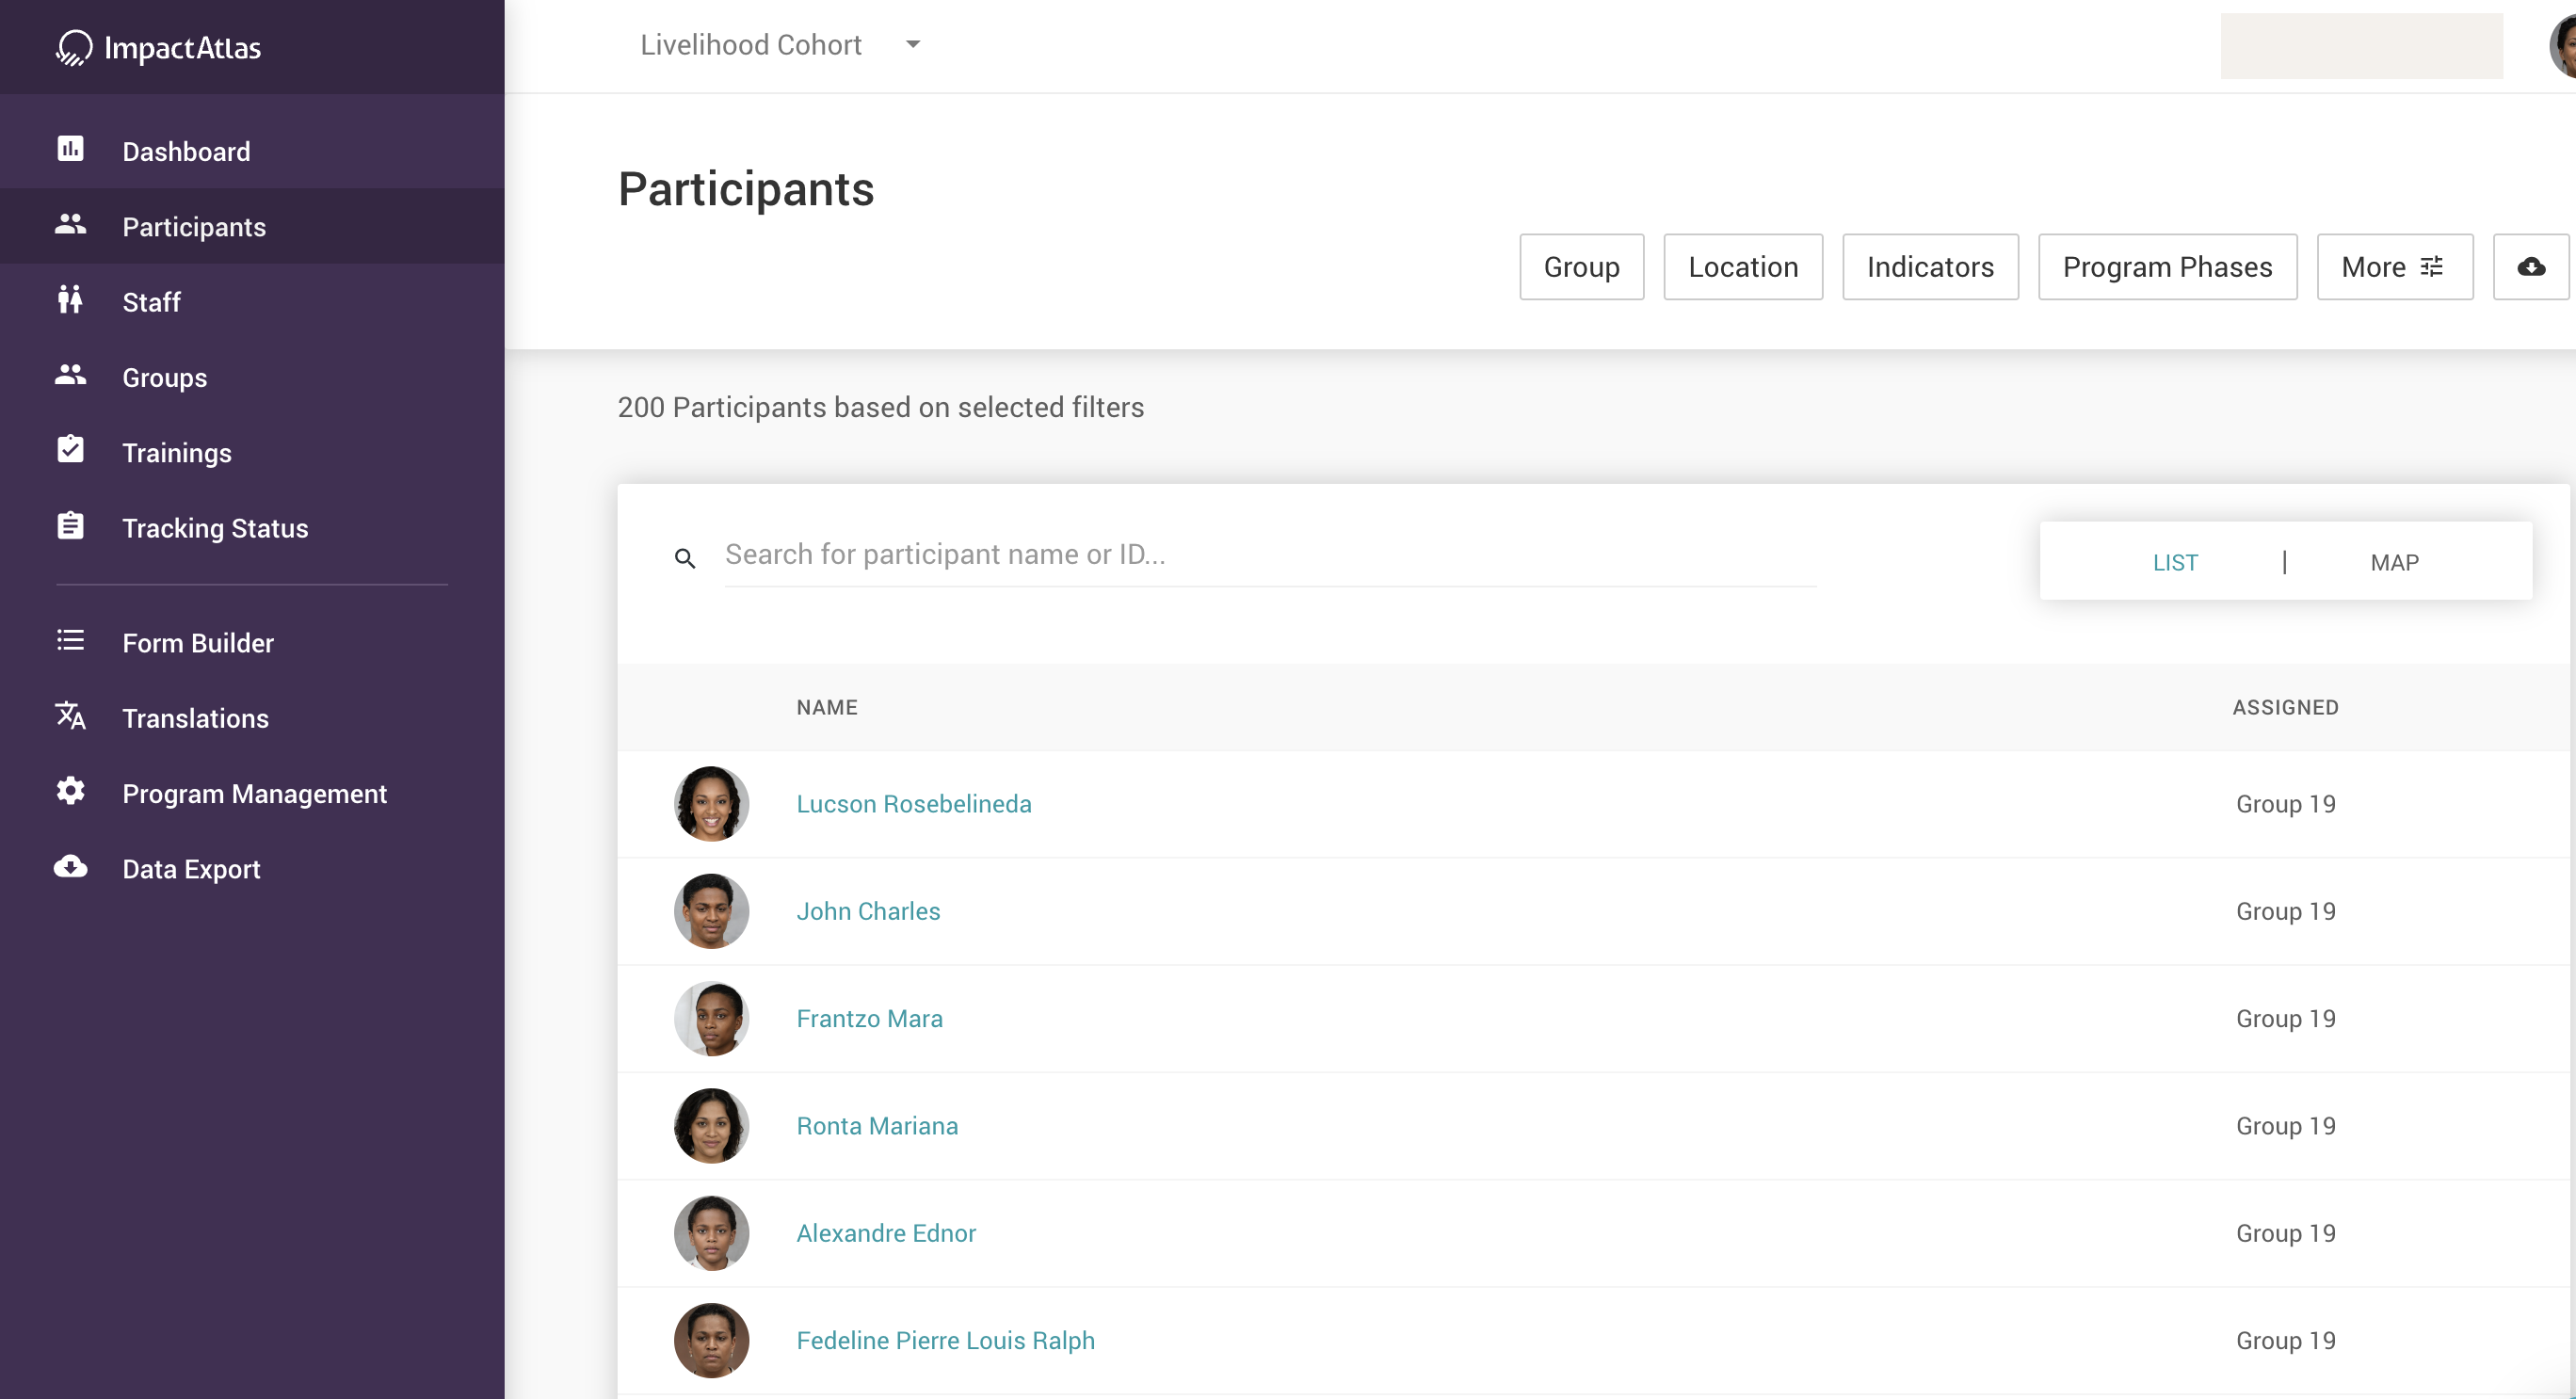Open Tracking Status from the sidebar

(215, 528)
